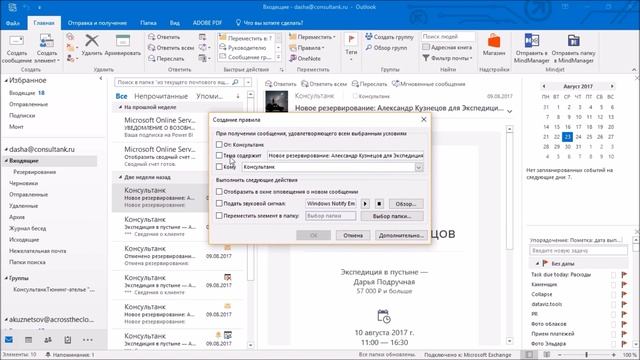This screenshot has height=360, width=640.
Task: Click the Отмена button in dialog
Action: (353, 236)
